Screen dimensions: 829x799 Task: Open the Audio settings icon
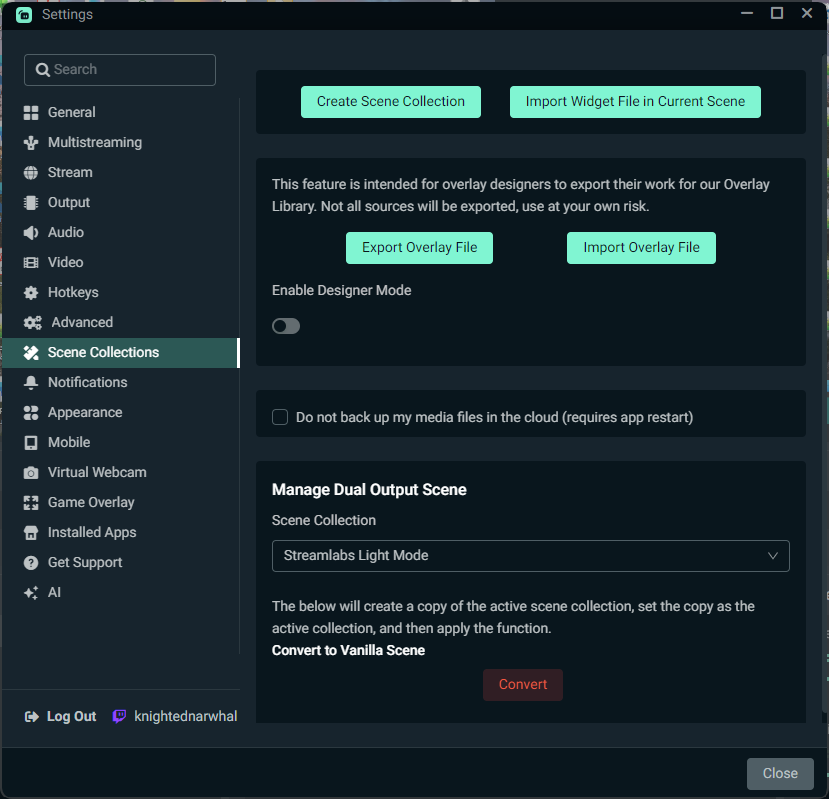32,232
